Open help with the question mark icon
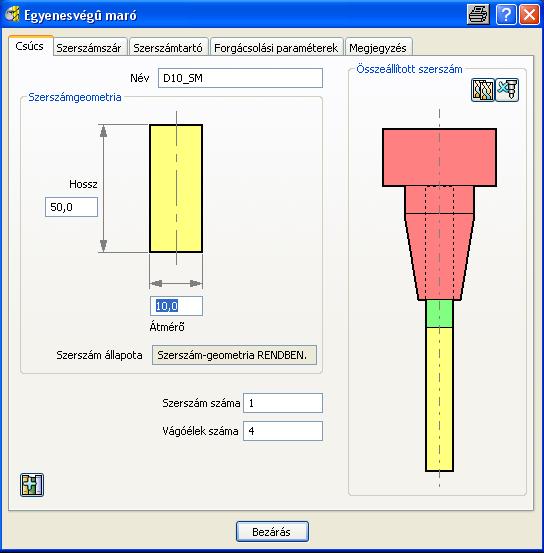544x553 pixels. click(505, 15)
